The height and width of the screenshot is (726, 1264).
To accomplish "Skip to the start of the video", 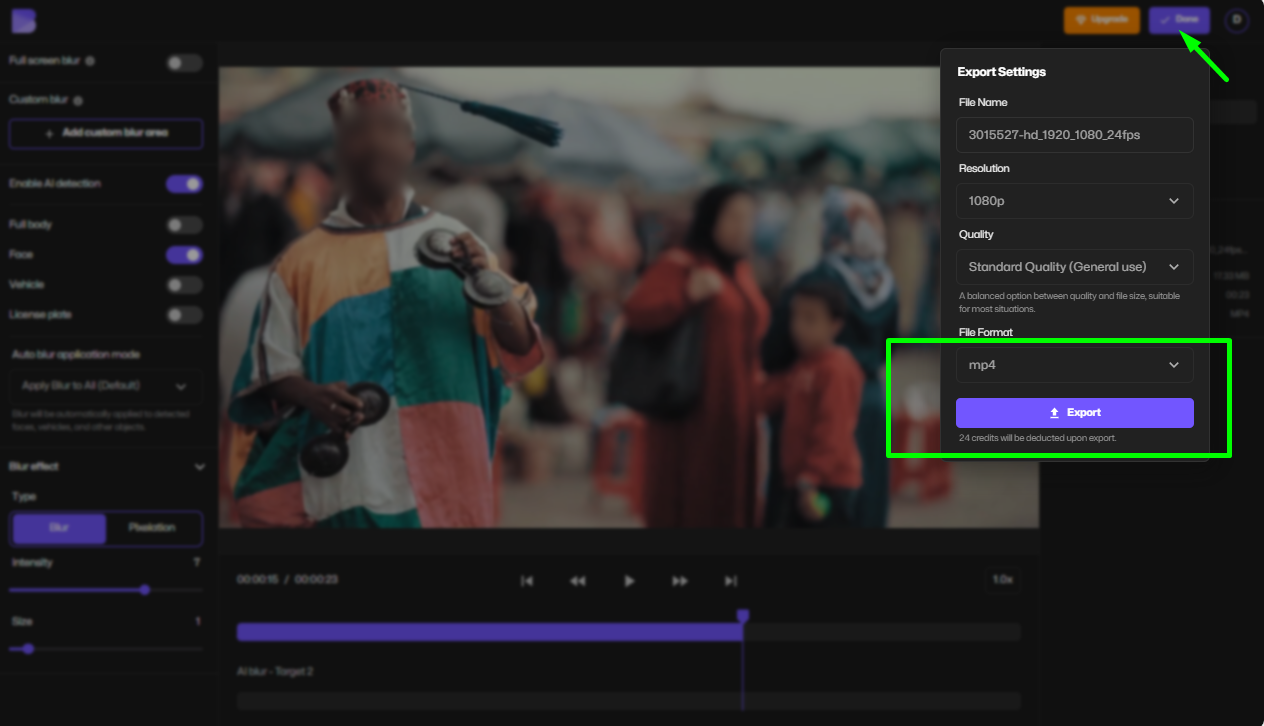I will coord(527,581).
